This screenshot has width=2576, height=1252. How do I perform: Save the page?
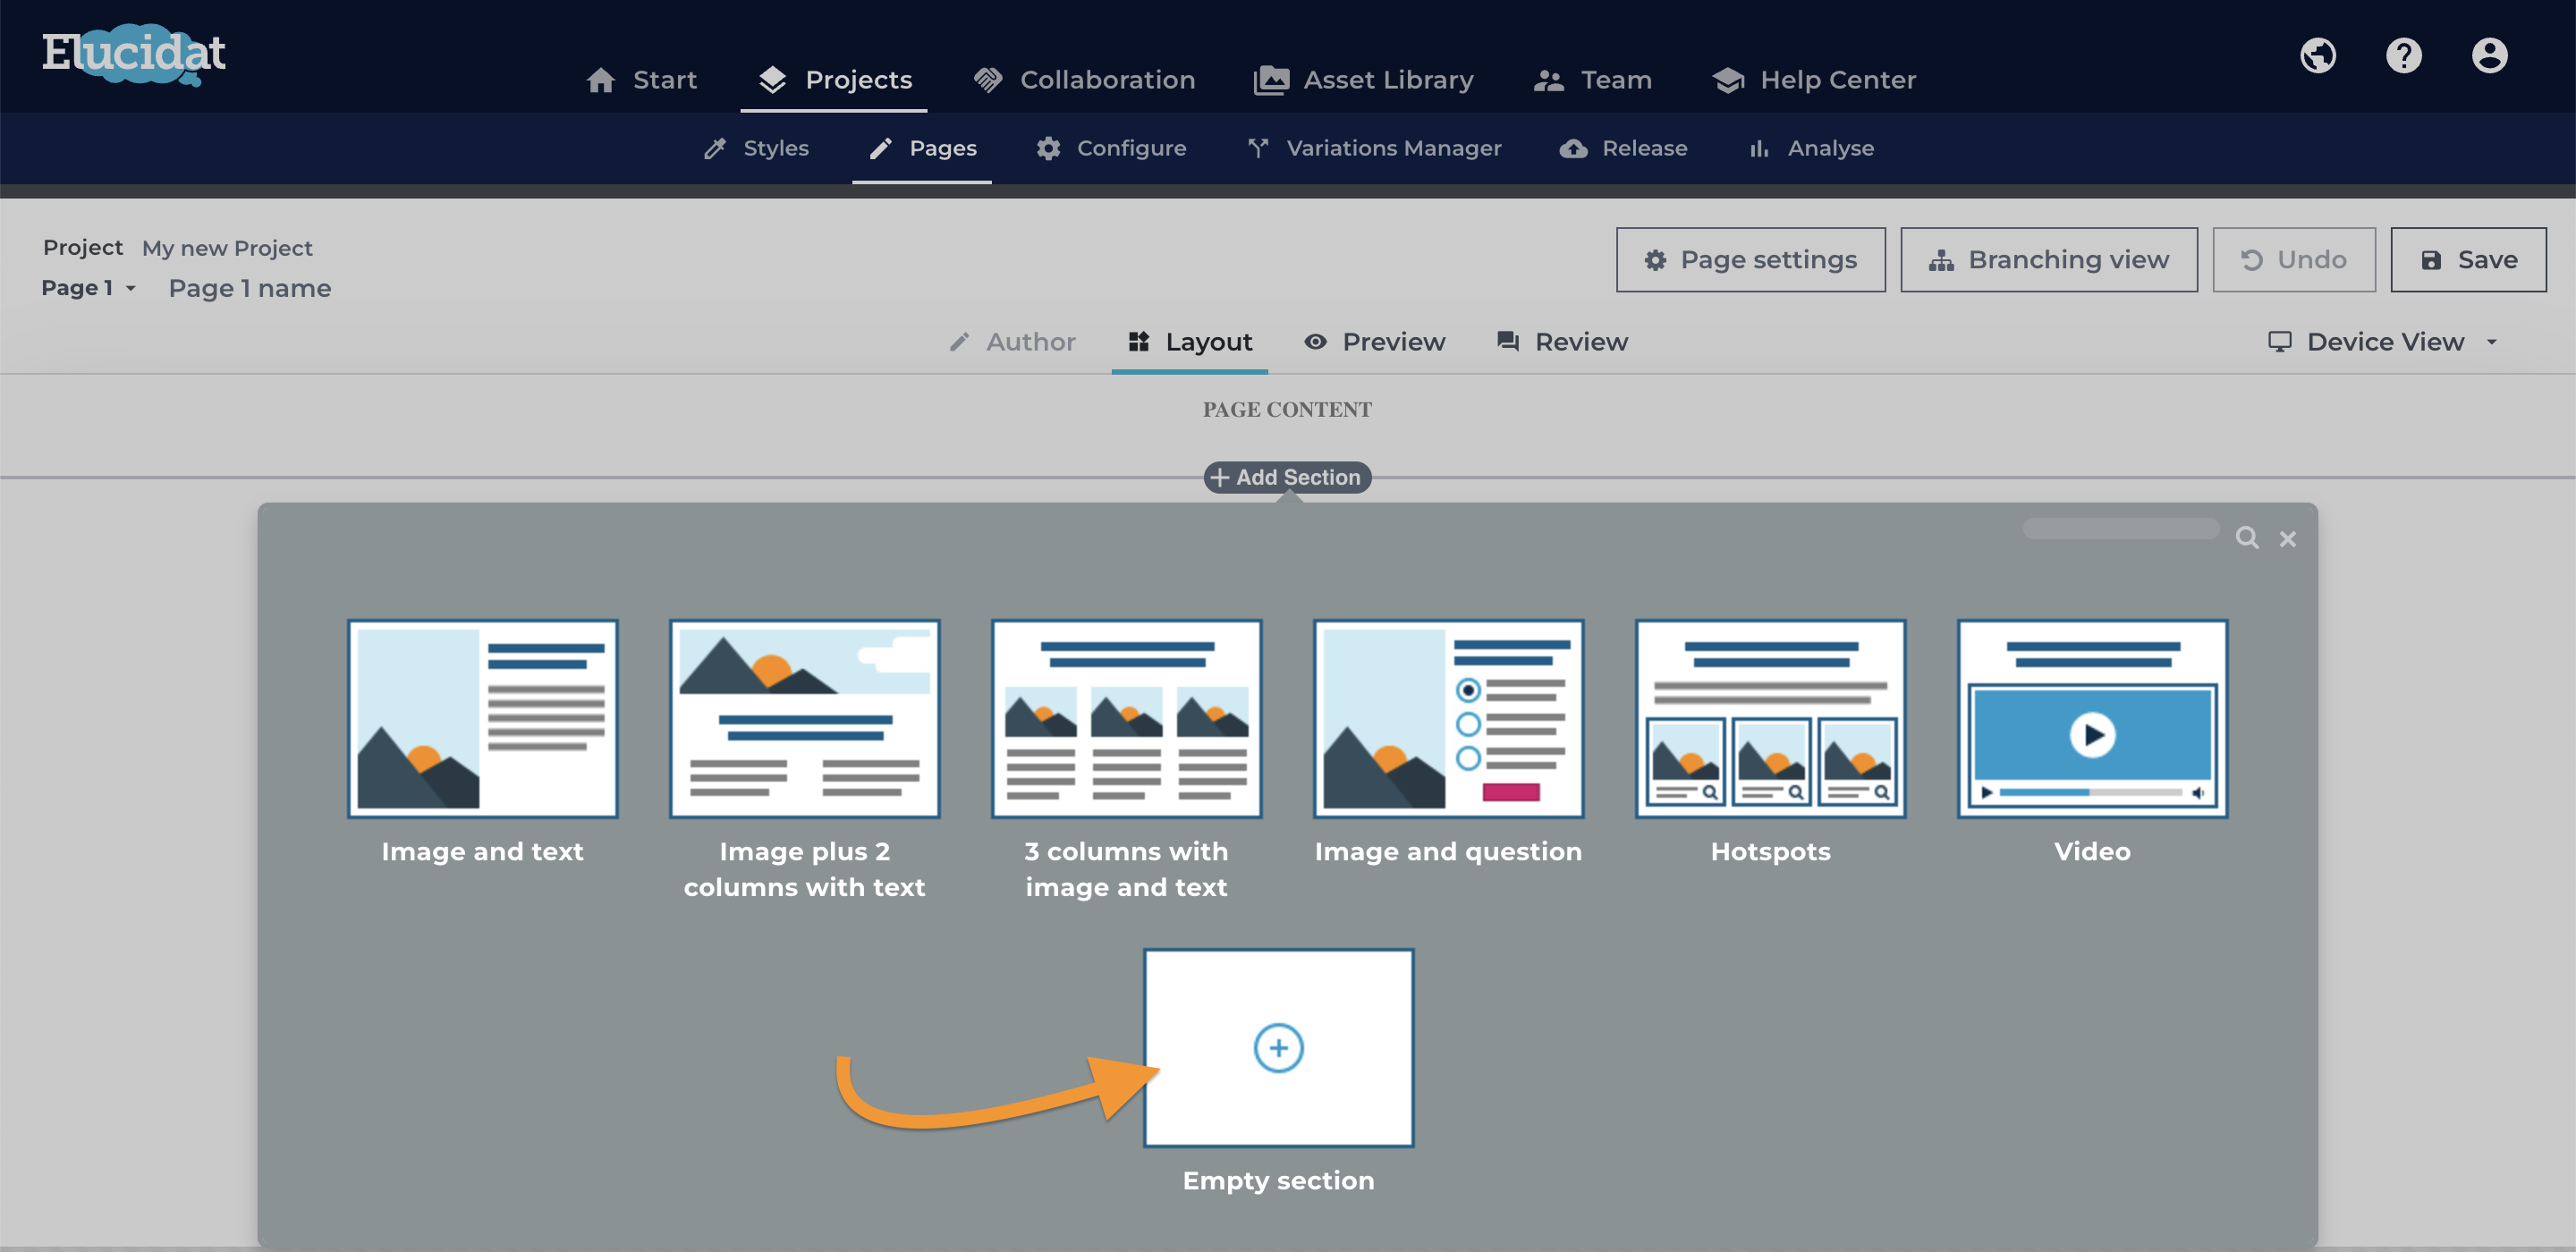tap(2467, 260)
